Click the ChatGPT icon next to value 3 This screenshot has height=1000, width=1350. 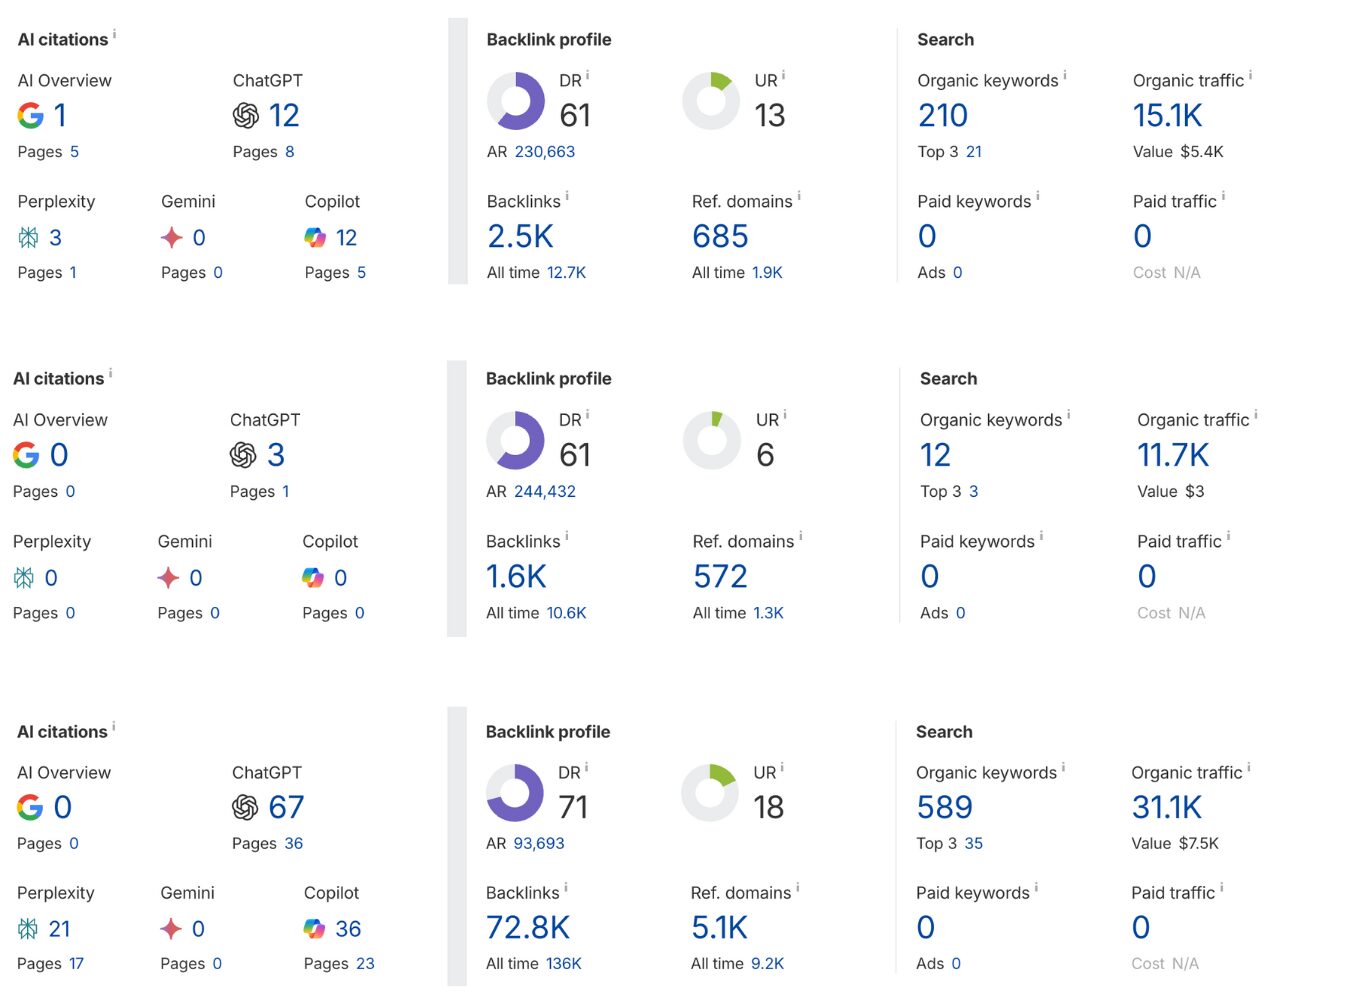point(243,456)
